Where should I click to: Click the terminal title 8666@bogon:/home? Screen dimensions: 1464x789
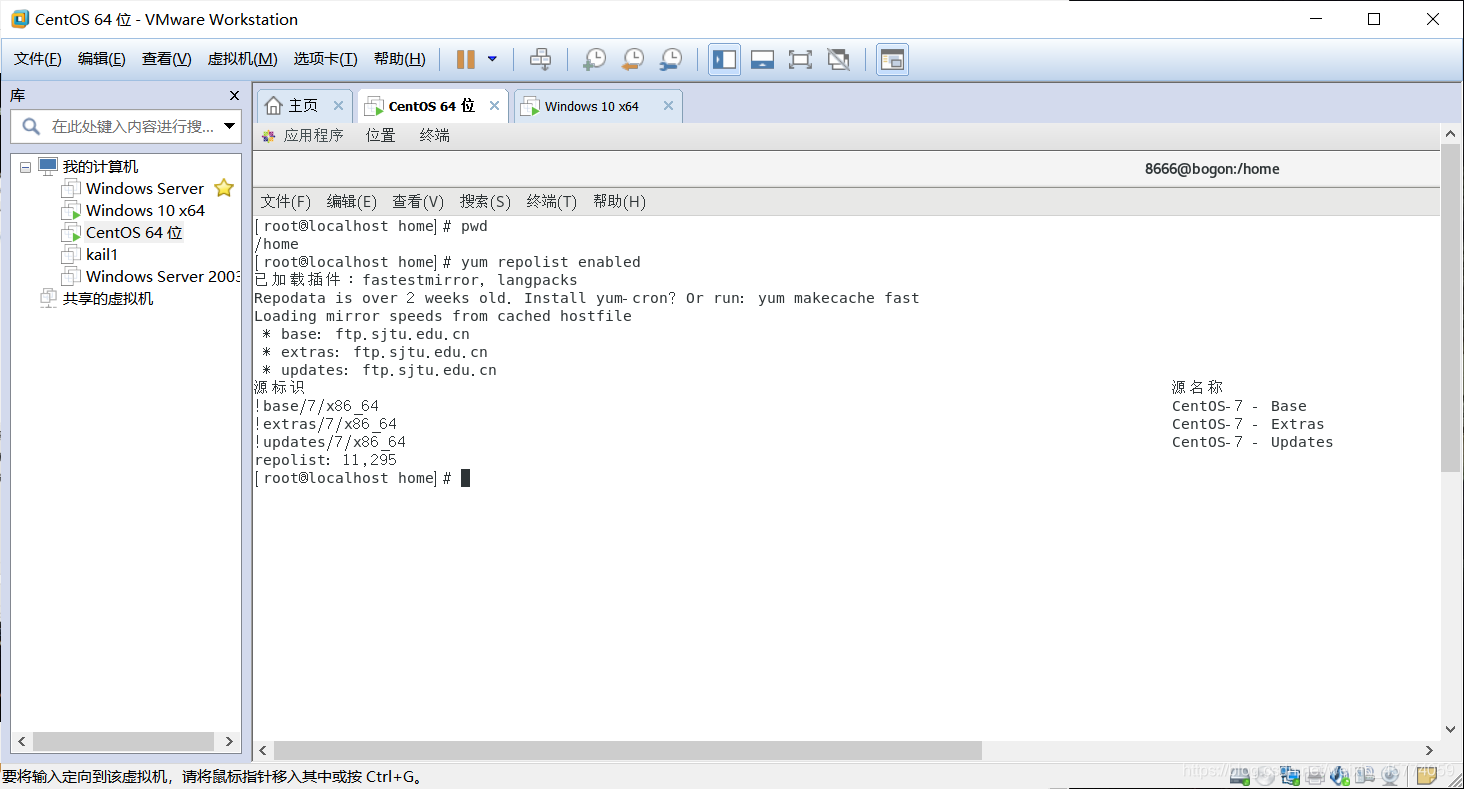[1212, 169]
